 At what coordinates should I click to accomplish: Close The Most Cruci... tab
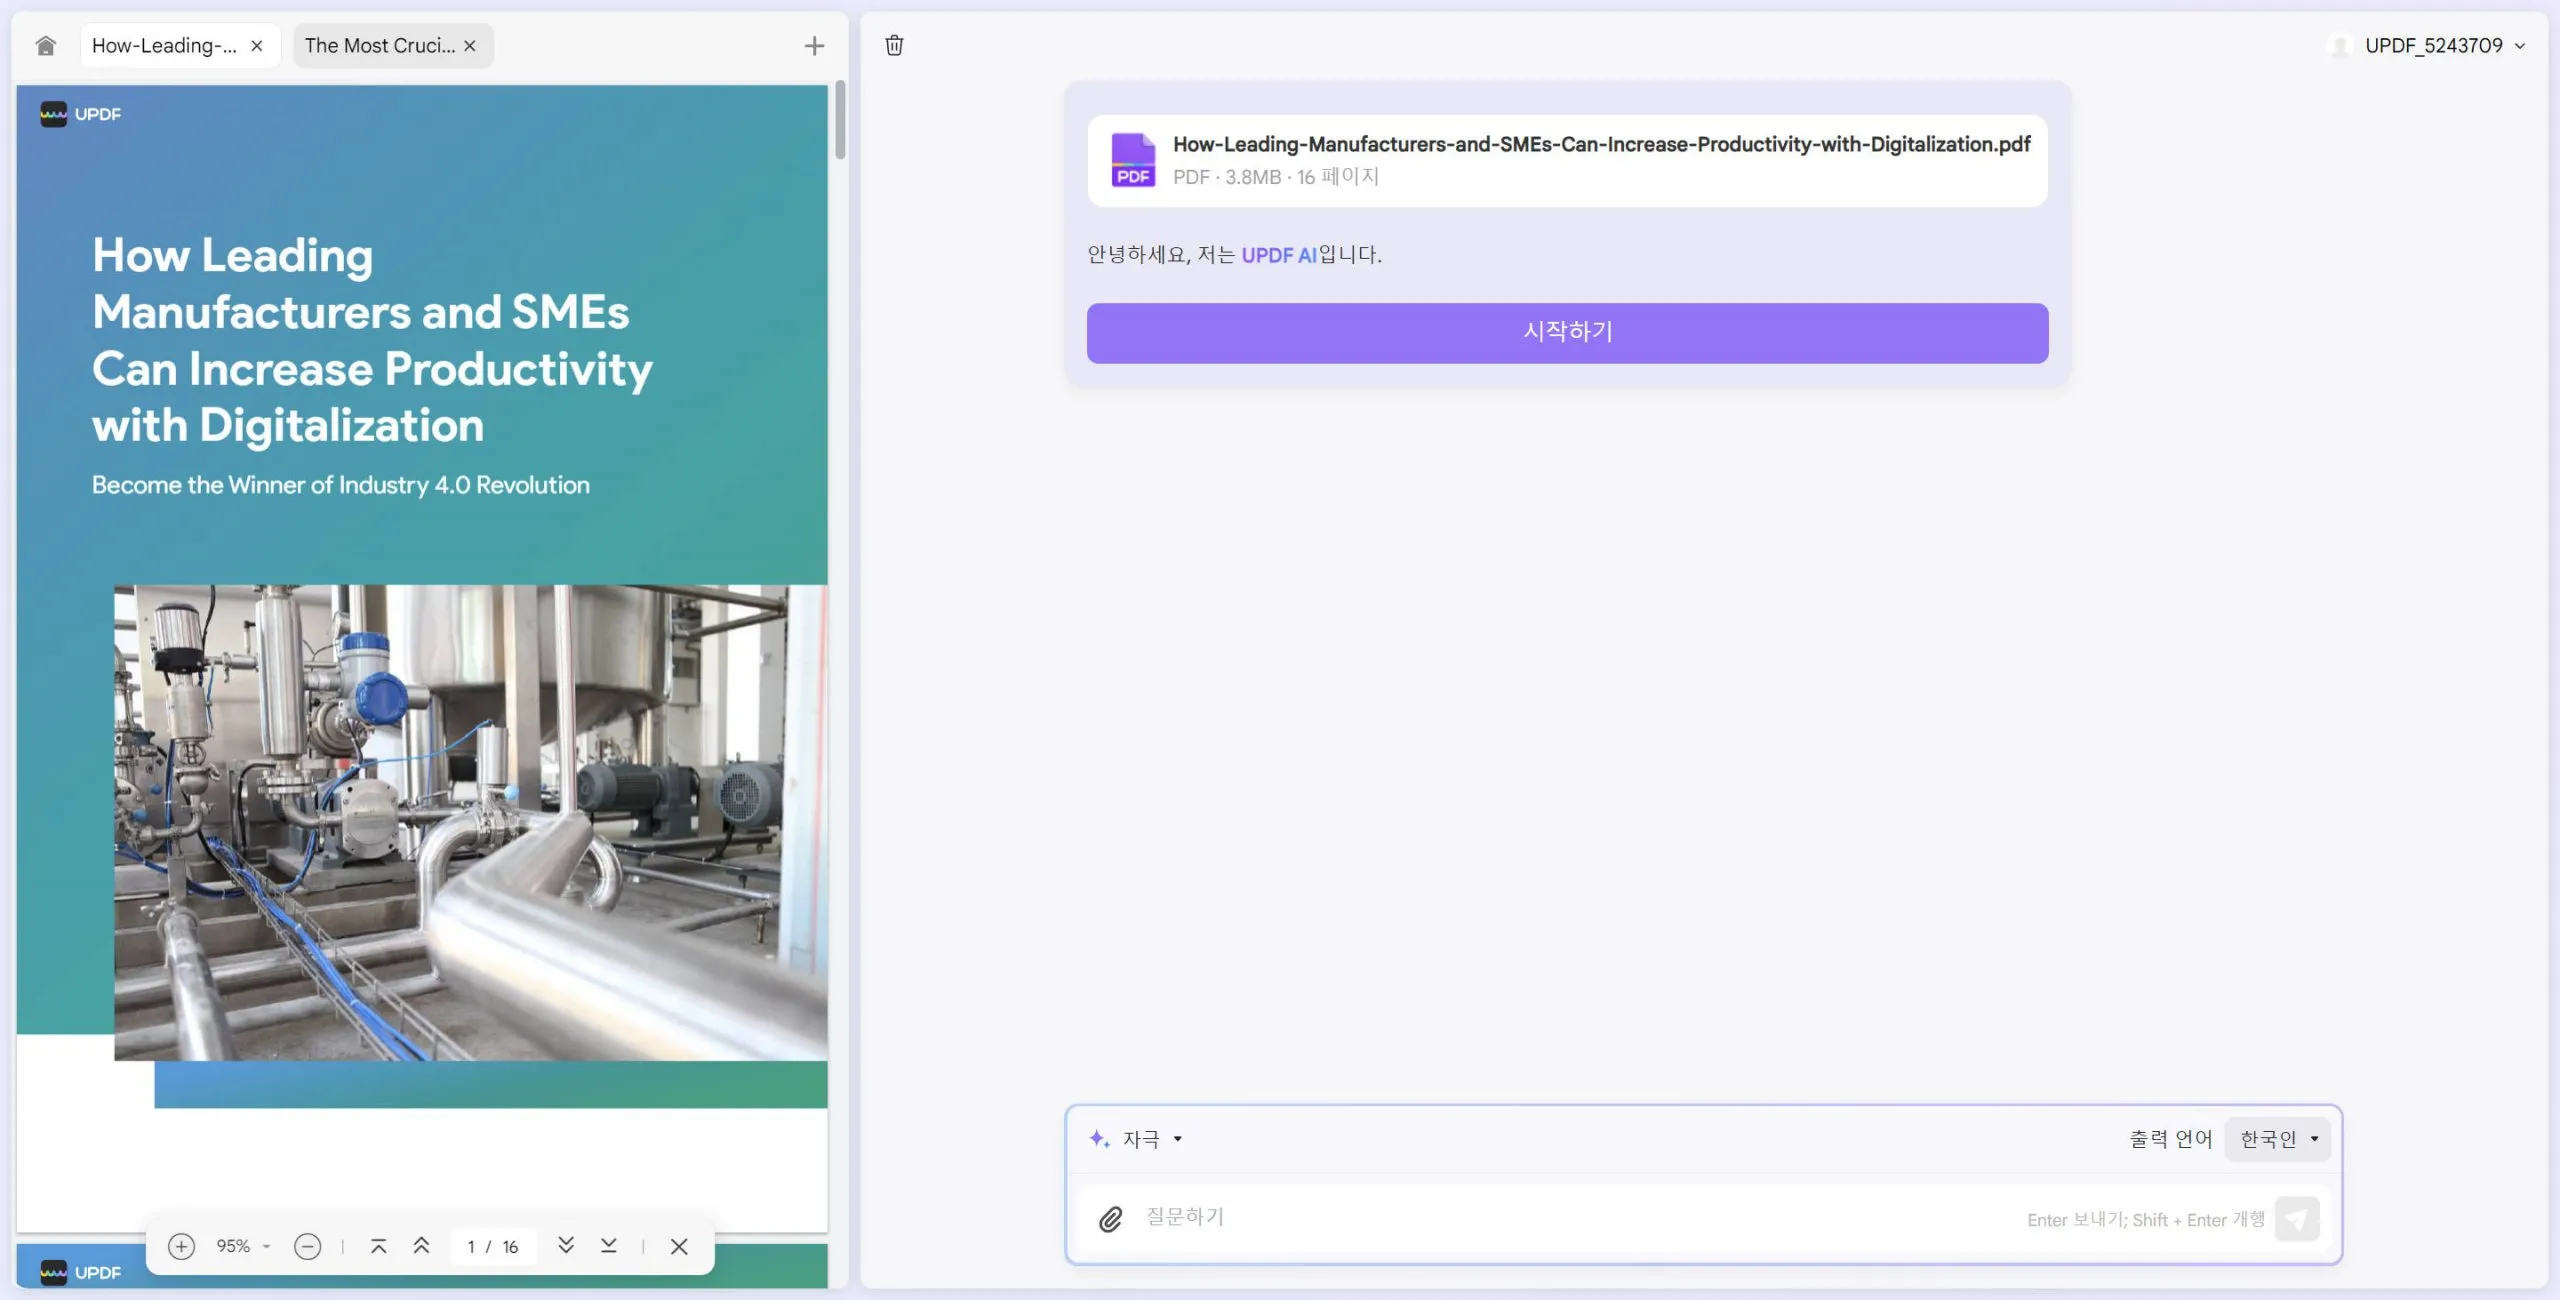click(470, 46)
